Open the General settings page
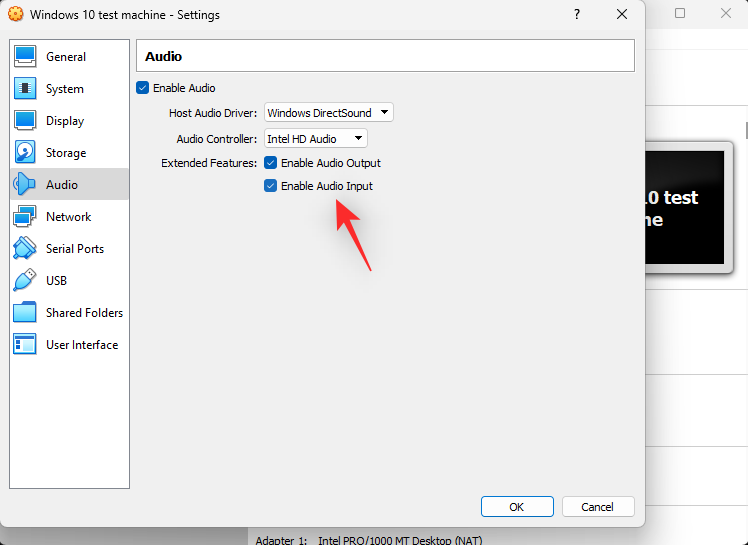748x545 pixels. point(70,57)
